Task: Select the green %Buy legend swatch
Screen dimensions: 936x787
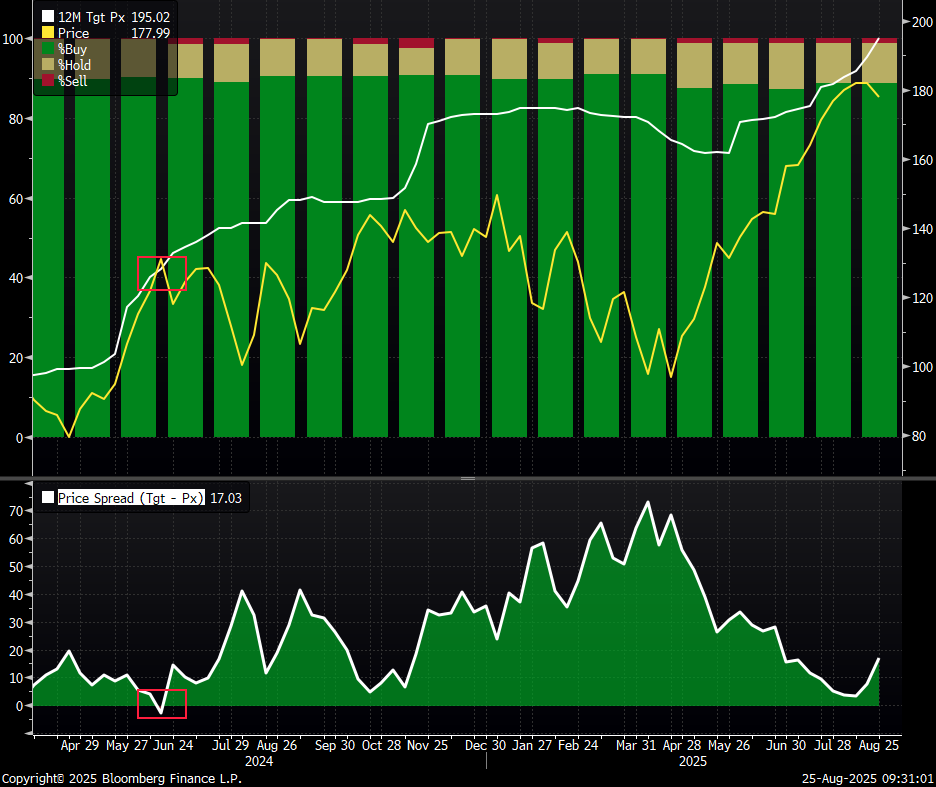Action: 48,48
